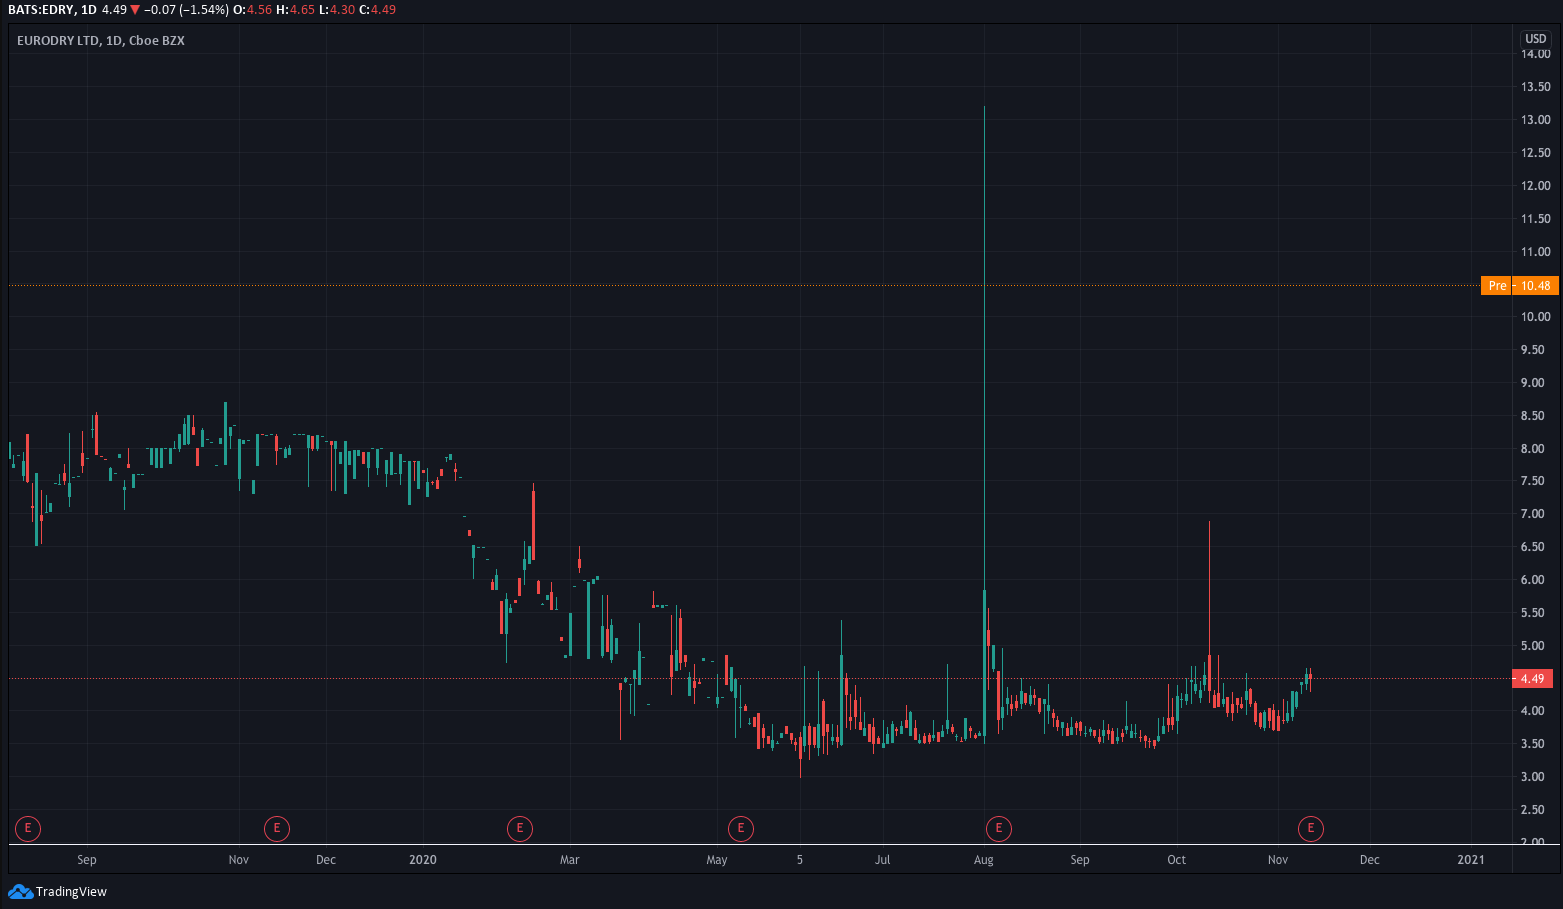Image resolution: width=1563 pixels, height=909 pixels.
Task: Click the Aug label on time axis
Action: click(x=984, y=860)
